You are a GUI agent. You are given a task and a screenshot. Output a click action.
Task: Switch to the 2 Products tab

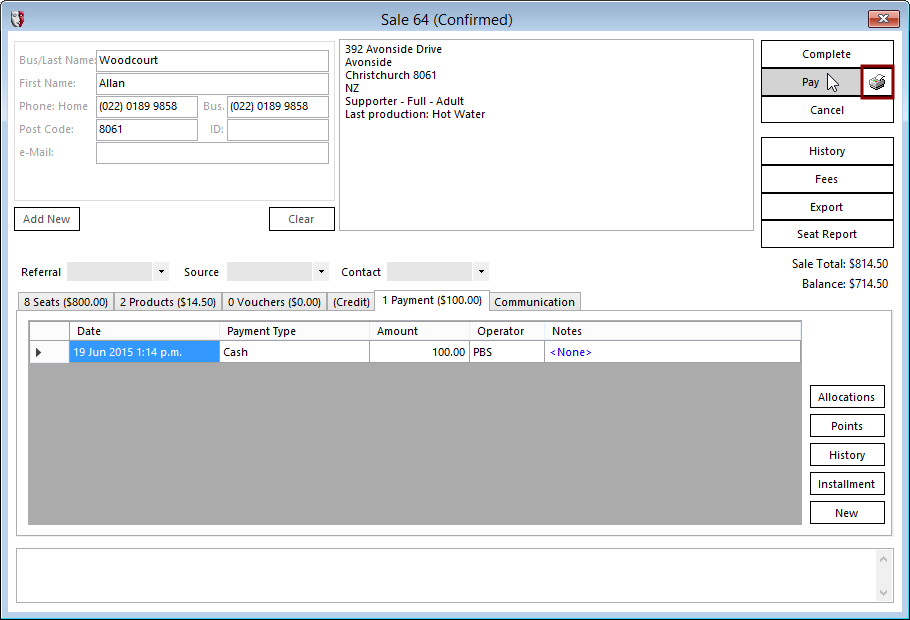[x=168, y=302]
